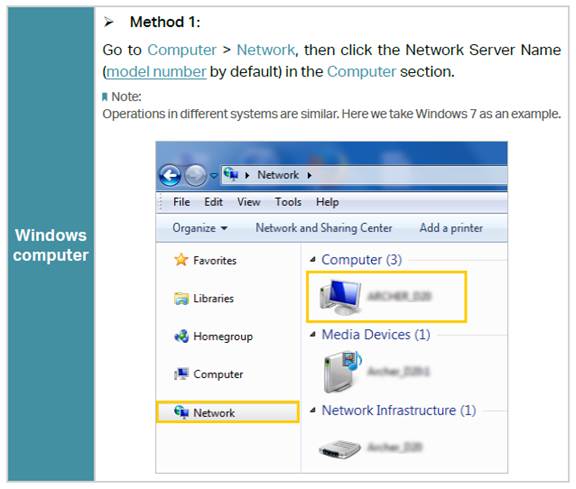The width and height of the screenshot is (576, 489).
Task: Click the desktop computer icon under Computer
Action: coord(341,297)
